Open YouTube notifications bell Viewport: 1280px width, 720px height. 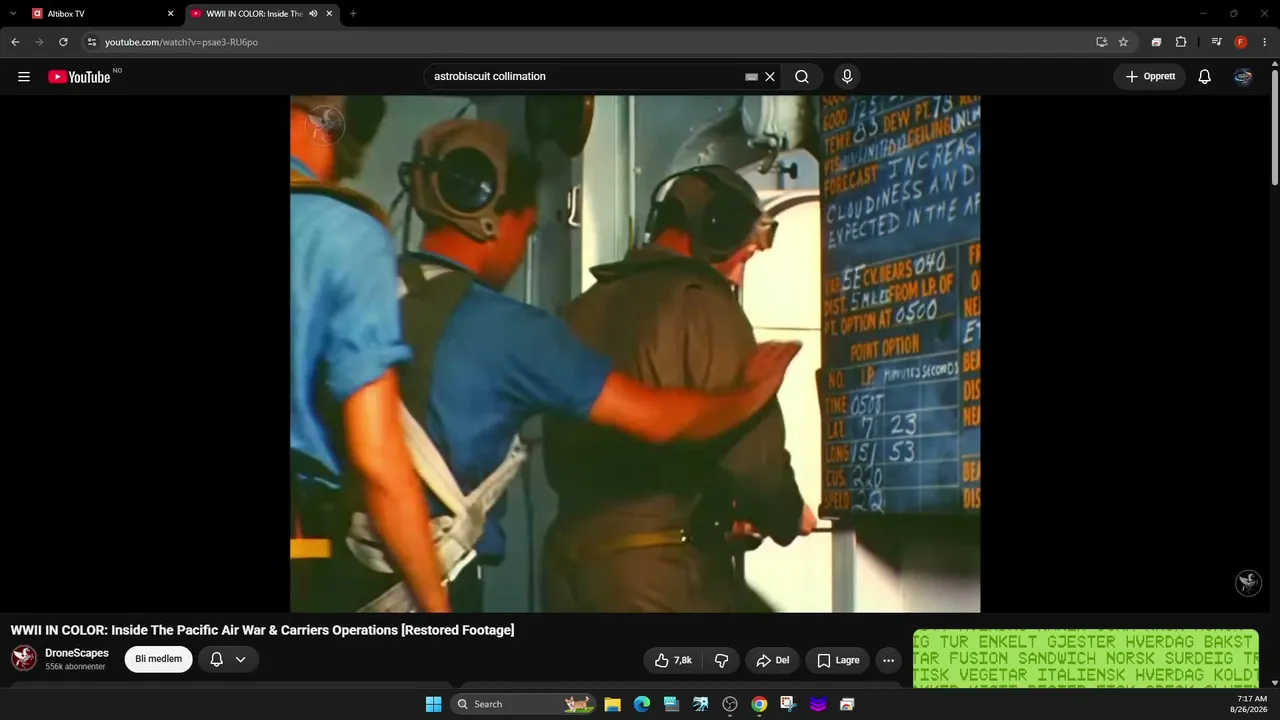coord(1205,77)
